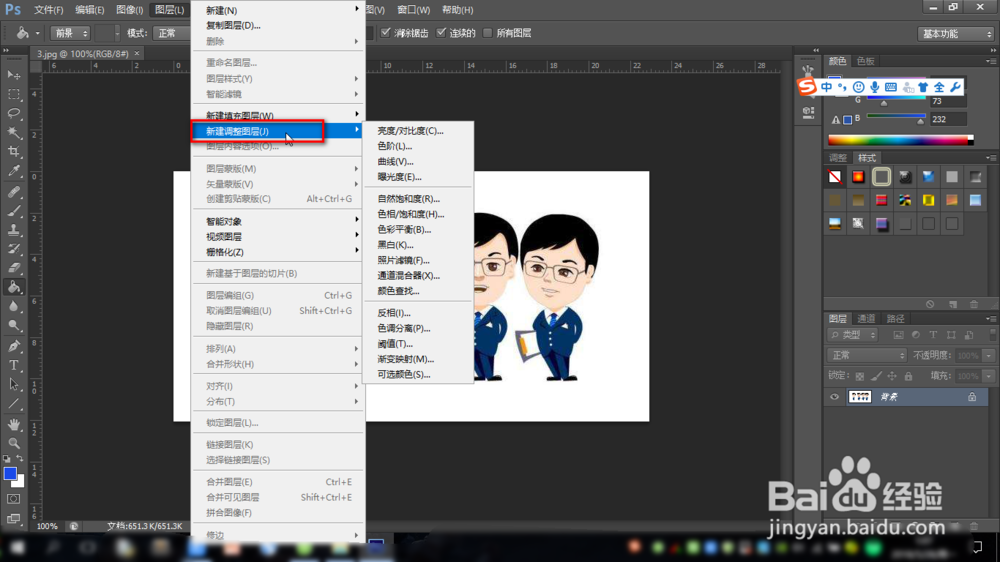This screenshot has height=562, width=1000.
Task: Open the 文件(F) menu
Action: coord(48,10)
